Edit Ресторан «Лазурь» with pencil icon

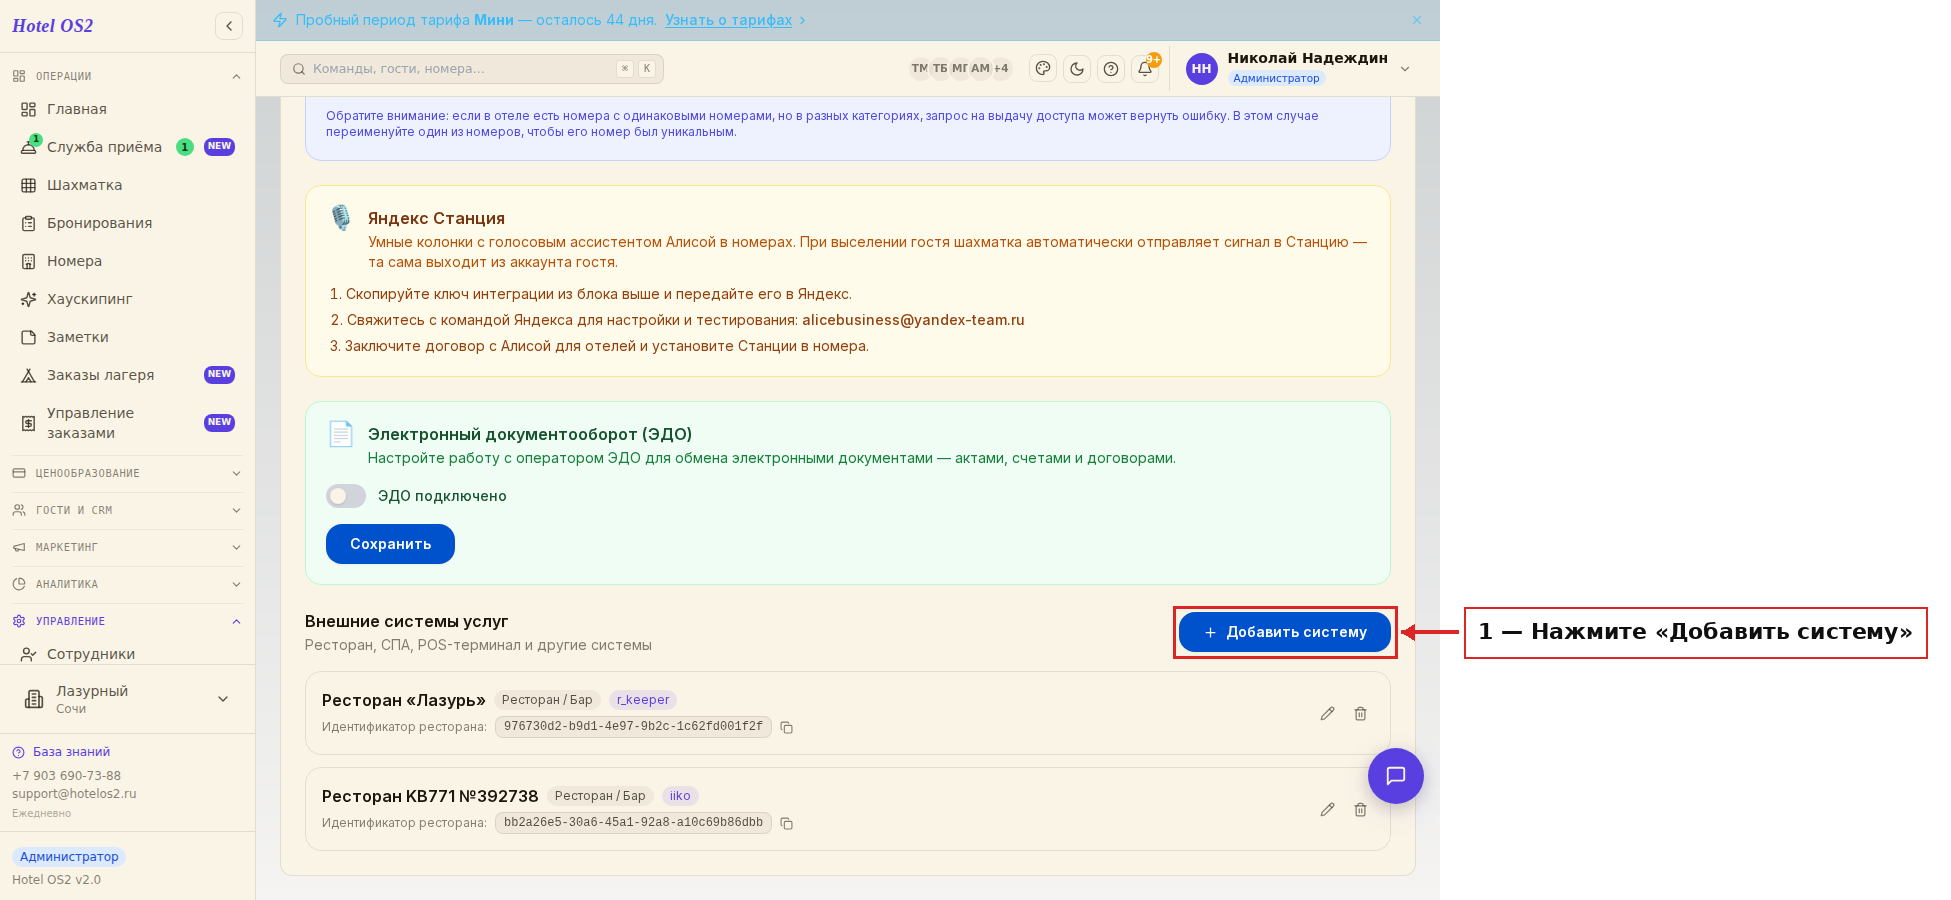tap(1327, 713)
